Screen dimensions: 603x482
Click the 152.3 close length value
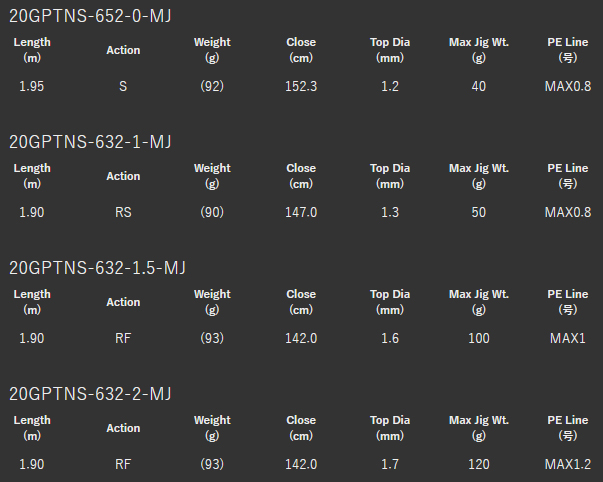tap(301, 86)
